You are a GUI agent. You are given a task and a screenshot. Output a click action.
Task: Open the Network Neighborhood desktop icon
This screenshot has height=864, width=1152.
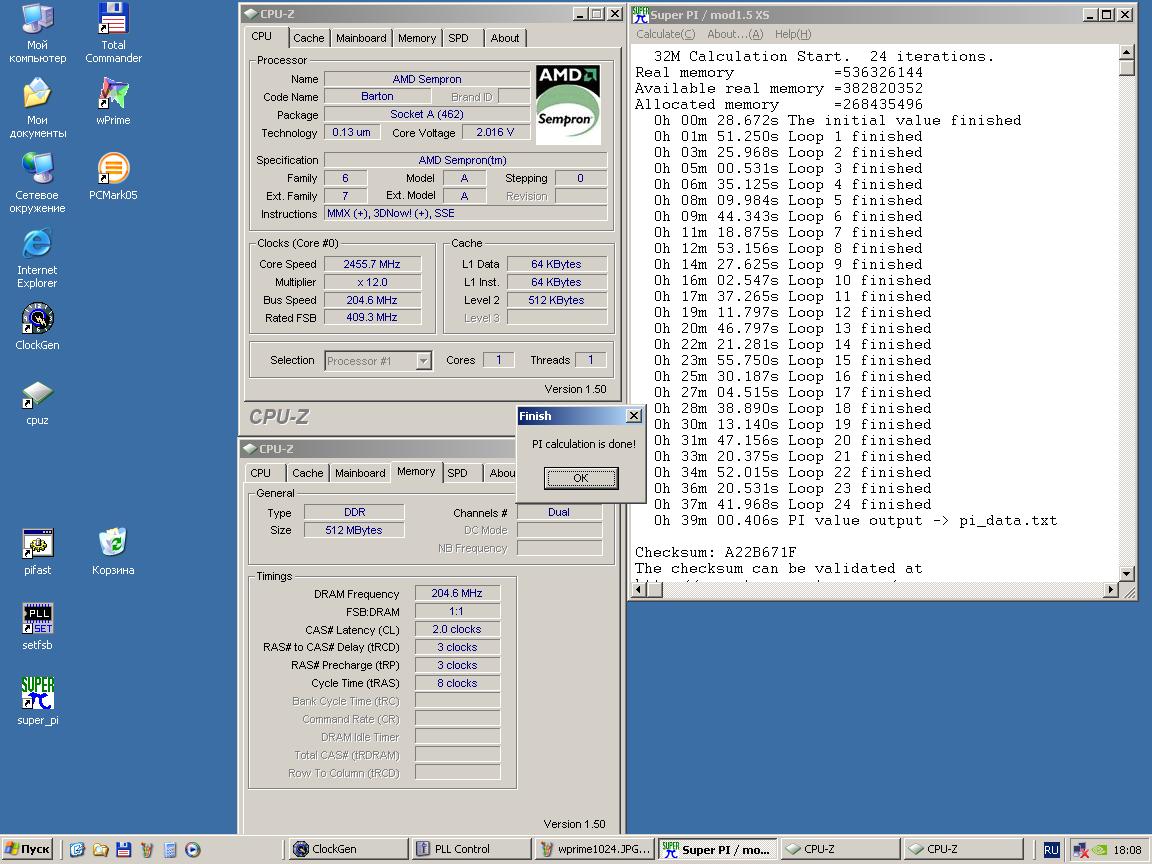click(37, 183)
